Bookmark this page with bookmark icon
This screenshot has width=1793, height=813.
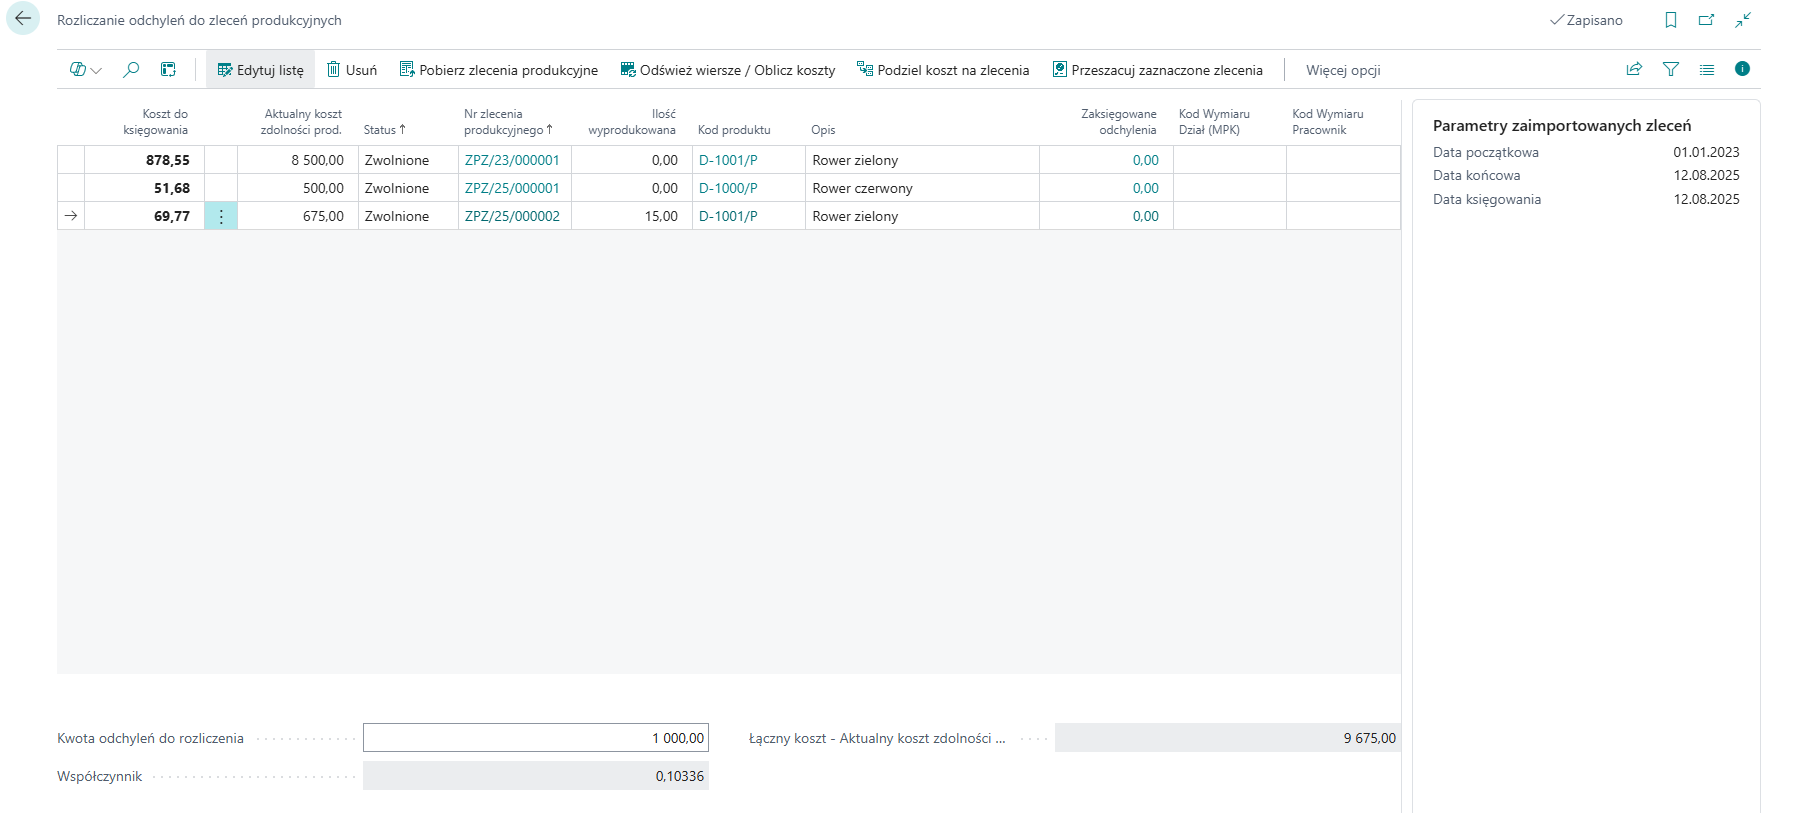1670,20
